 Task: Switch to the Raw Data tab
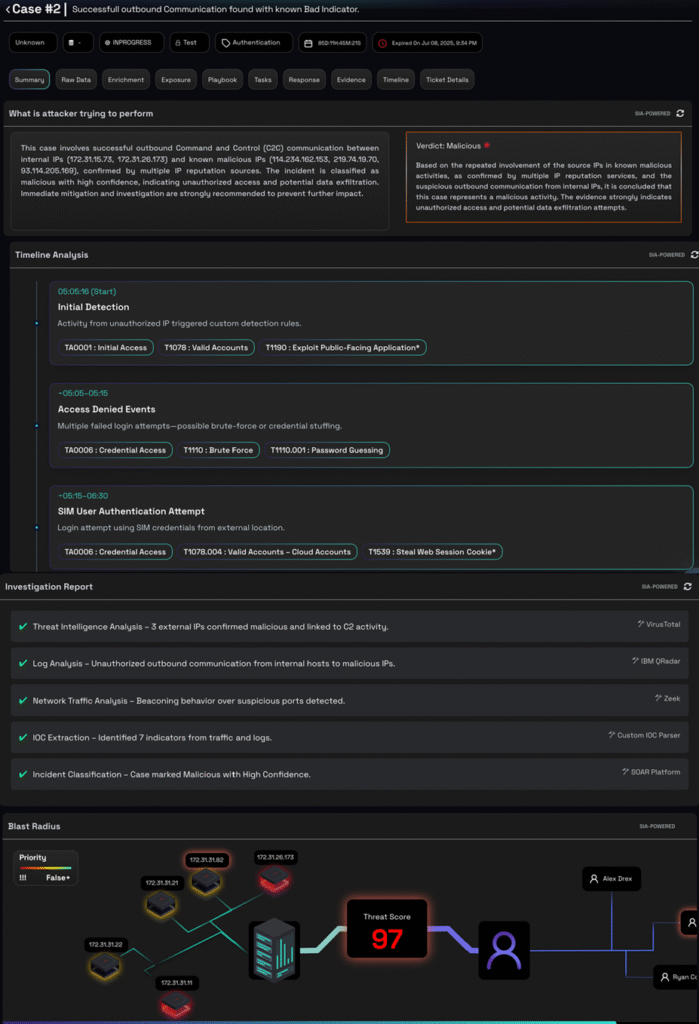(x=76, y=79)
